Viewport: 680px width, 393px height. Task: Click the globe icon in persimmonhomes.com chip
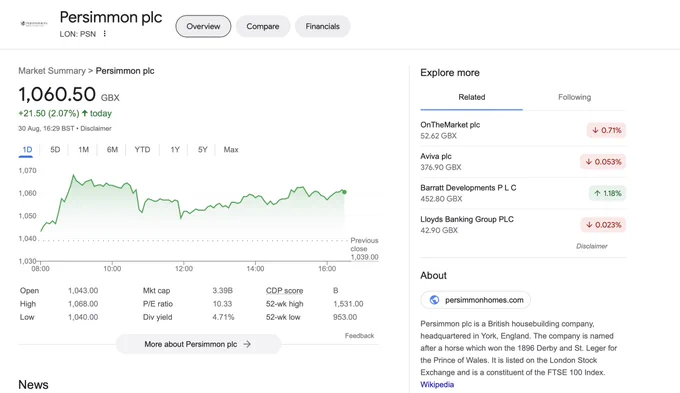[x=434, y=300]
